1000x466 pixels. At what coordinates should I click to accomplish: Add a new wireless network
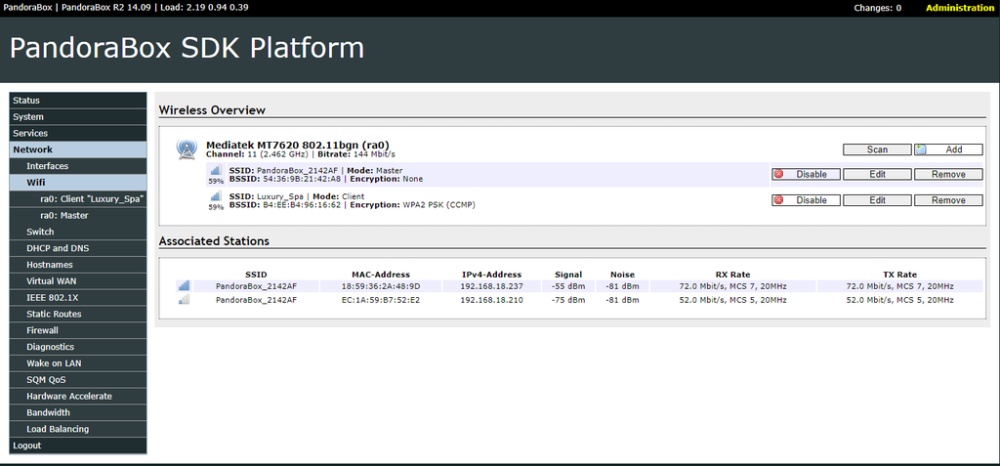[948, 149]
